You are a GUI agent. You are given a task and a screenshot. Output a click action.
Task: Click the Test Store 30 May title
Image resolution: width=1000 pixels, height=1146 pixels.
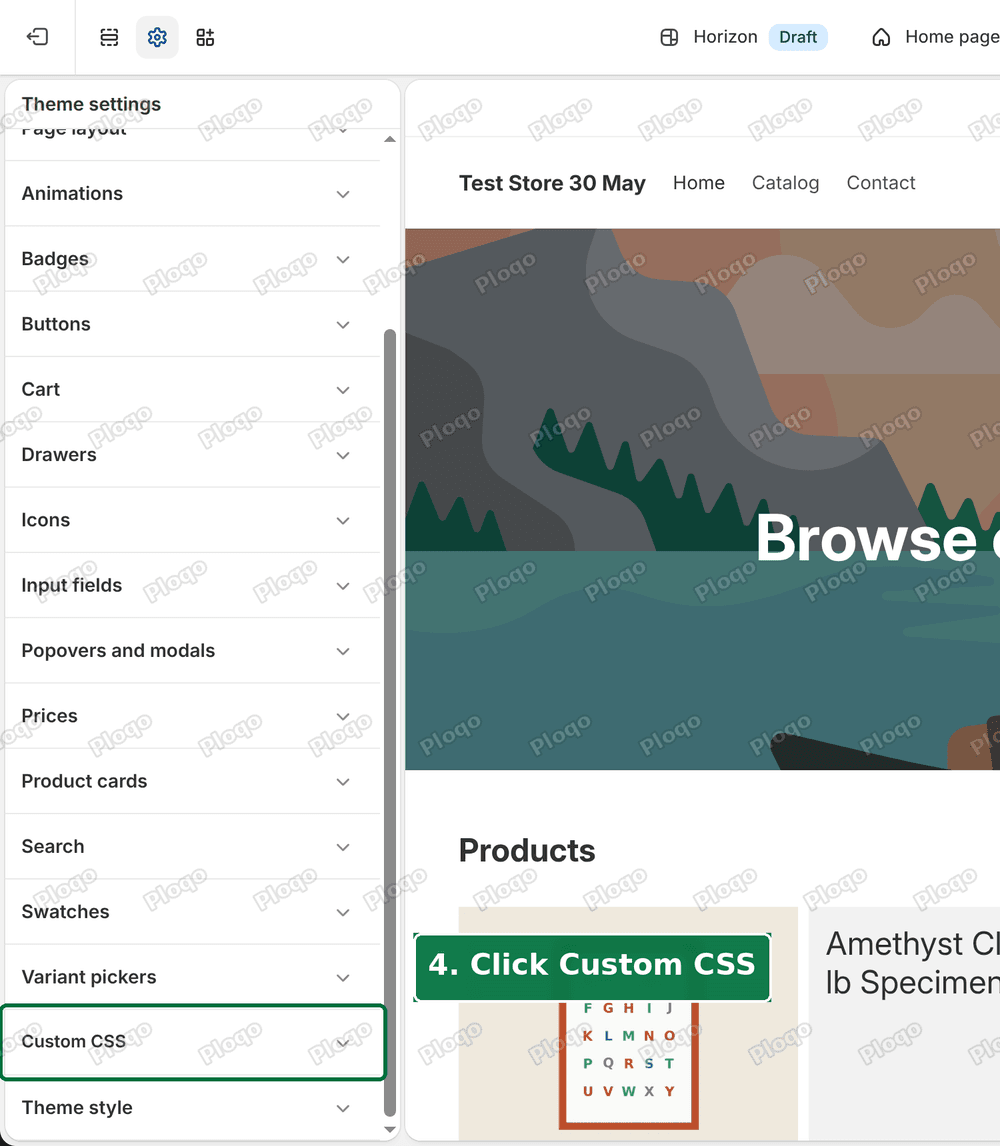coord(552,183)
